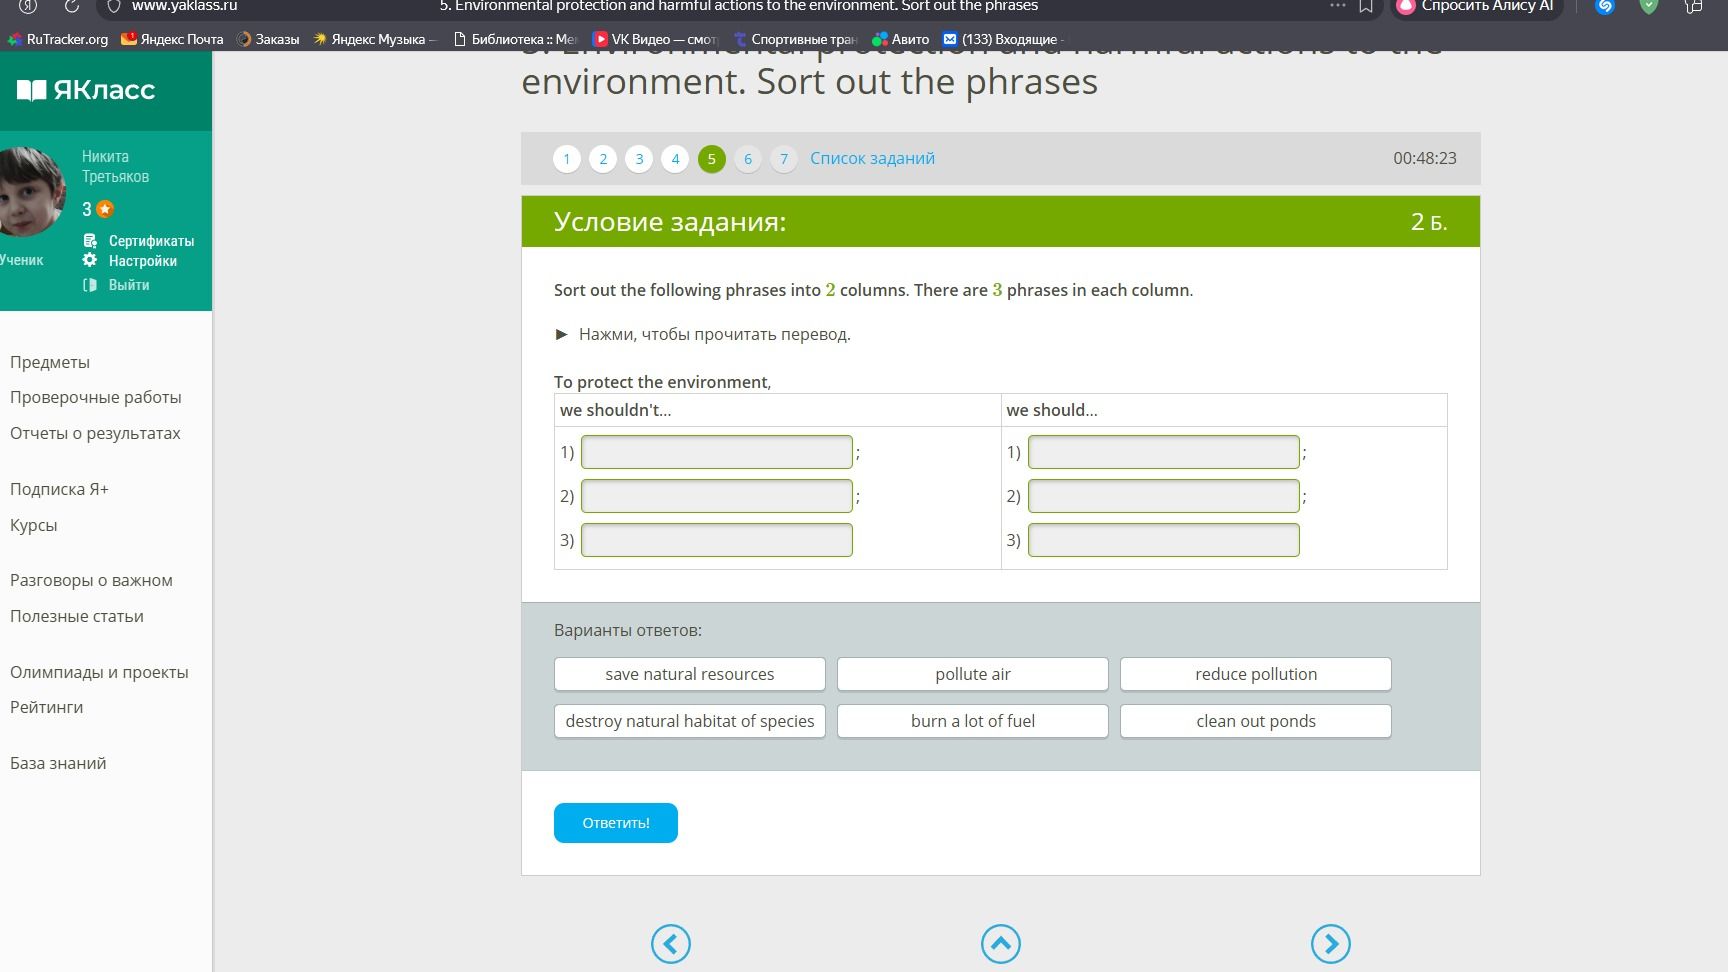This screenshot has height=972, width=1728.
Task: Open RuTracker.org bookmark
Action: click(58, 39)
